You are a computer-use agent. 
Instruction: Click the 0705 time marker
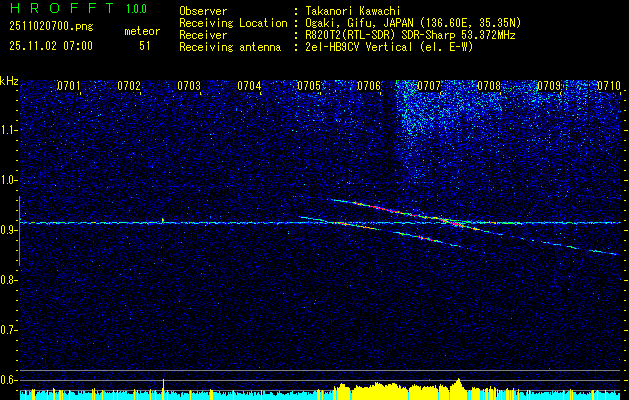pos(309,86)
